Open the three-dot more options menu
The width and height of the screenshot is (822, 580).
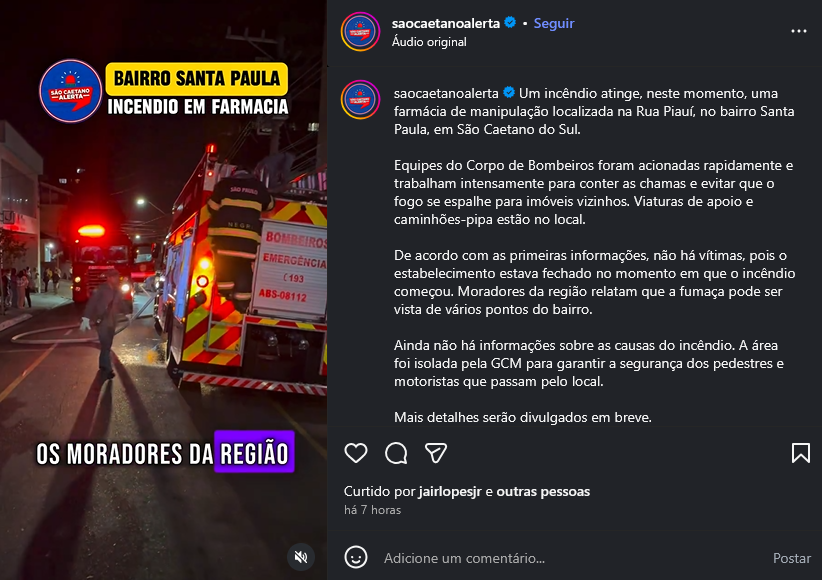pos(798,31)
